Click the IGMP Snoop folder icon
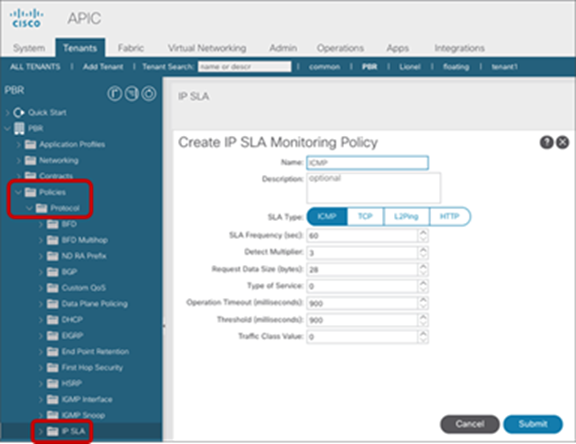 pos(53,415)
